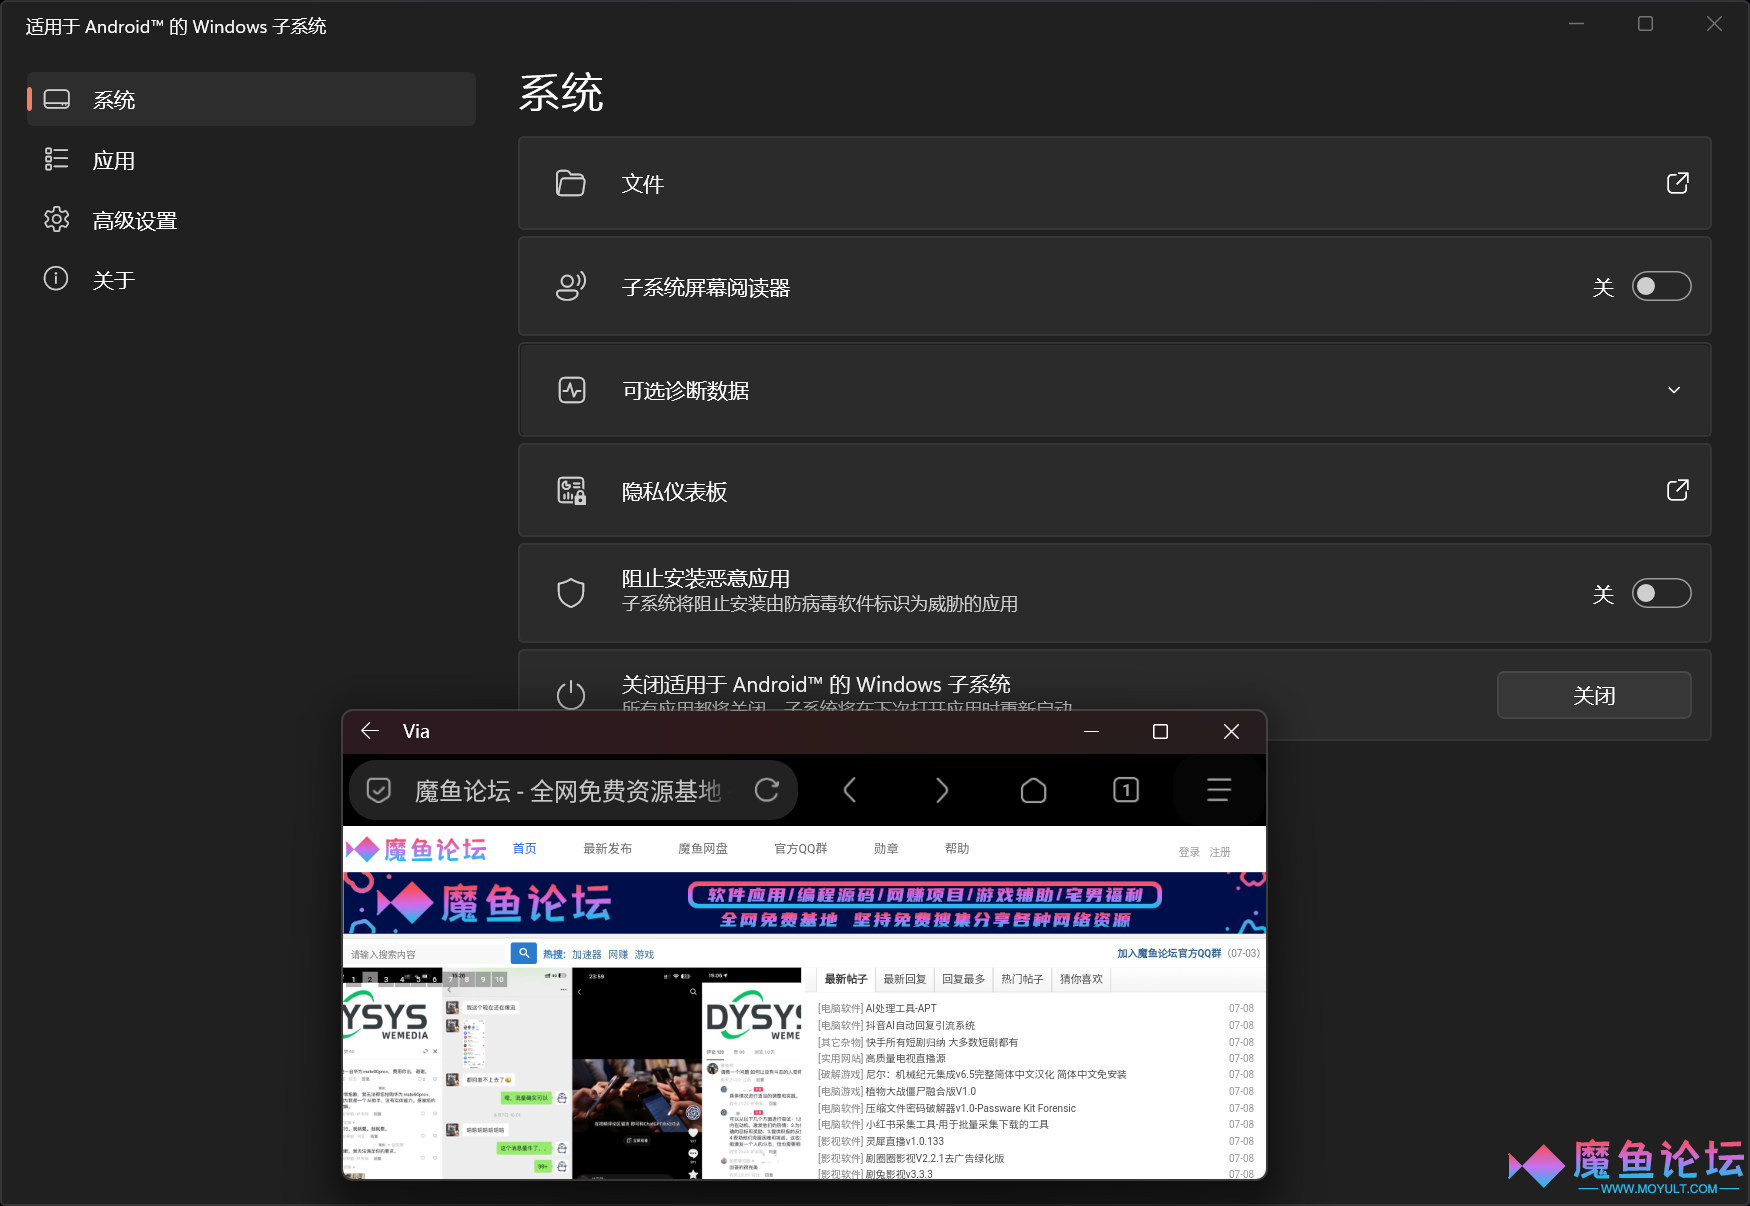Click the 网赚 hot search link

click(x=618, y=954)
